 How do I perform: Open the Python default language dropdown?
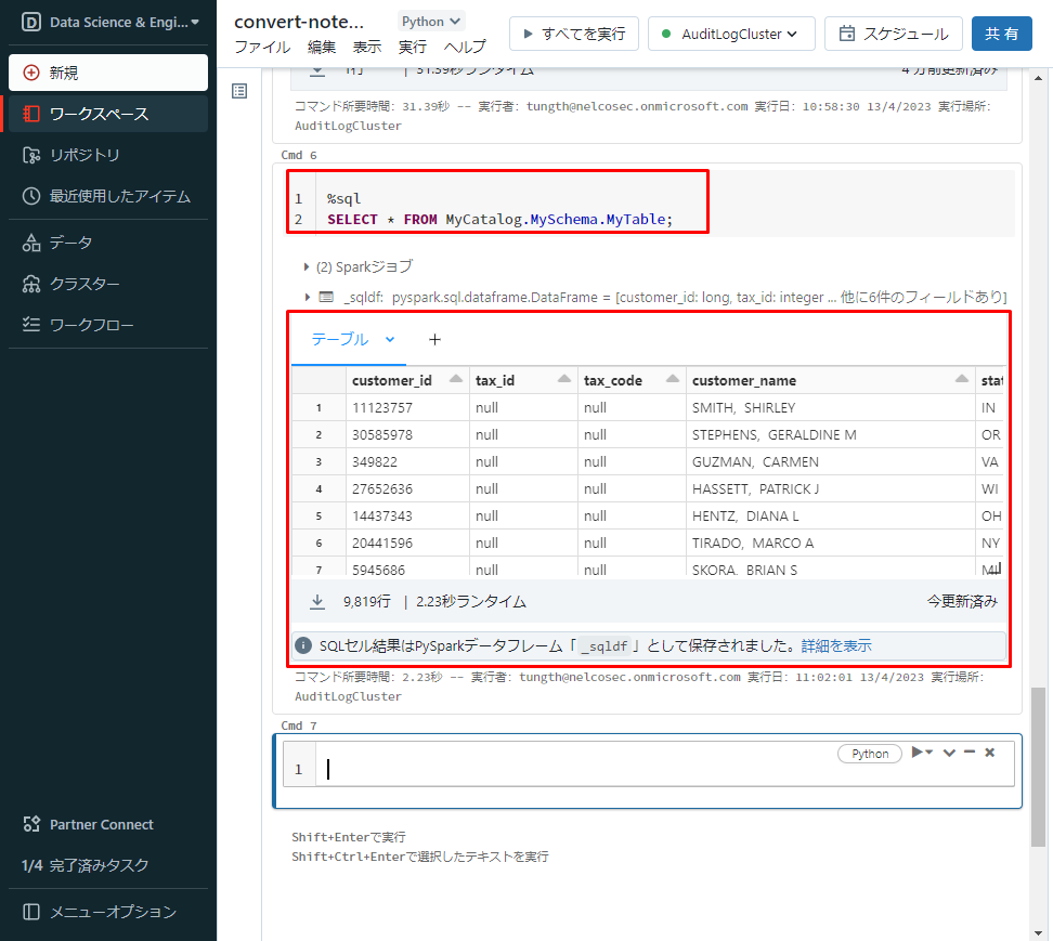[x=431, y=21]
